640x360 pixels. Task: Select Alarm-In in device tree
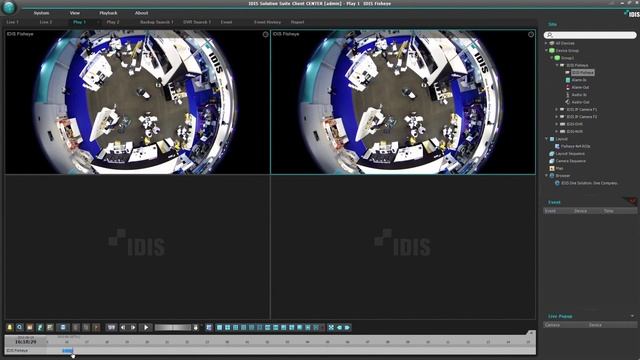pyautogui.click(x=579, y=80)
